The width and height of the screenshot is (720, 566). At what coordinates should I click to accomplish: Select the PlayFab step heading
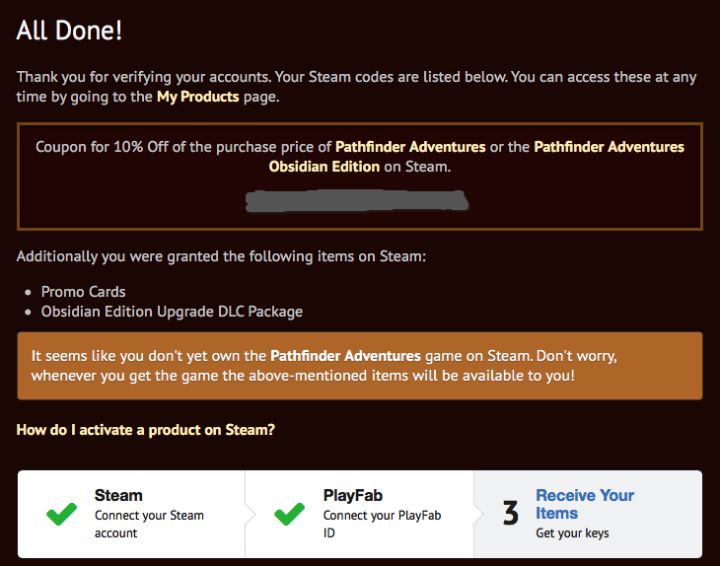coord(351,495)
